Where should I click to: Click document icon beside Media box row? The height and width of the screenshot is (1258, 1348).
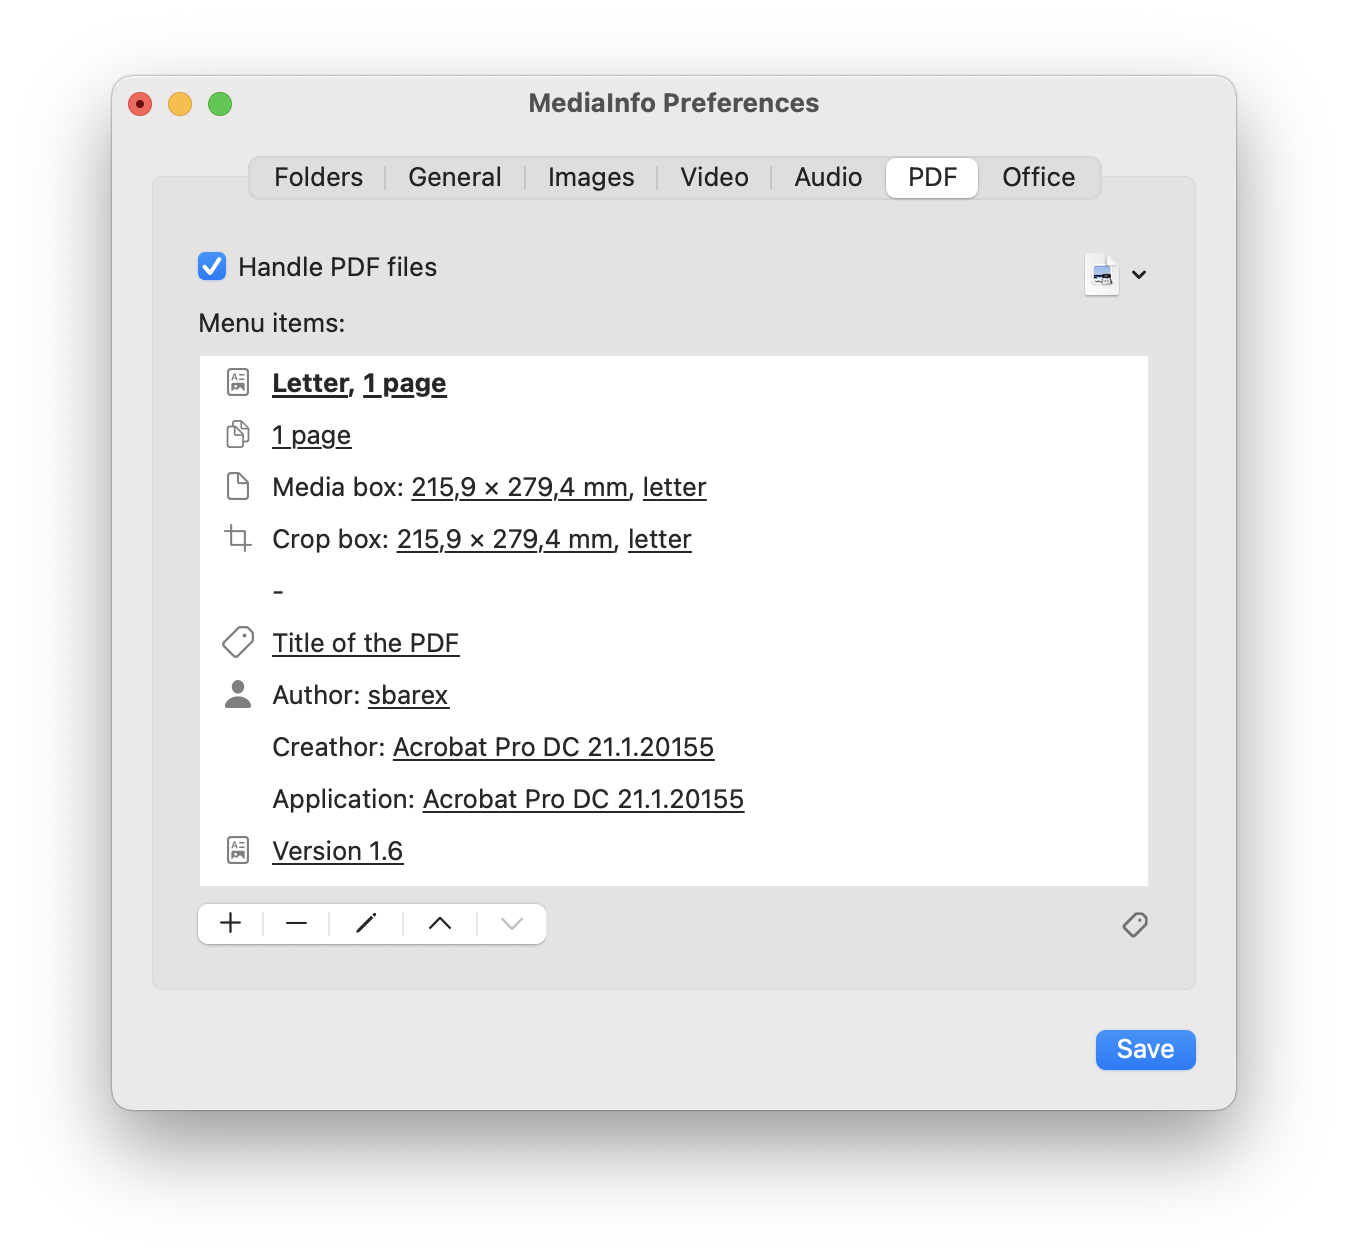[238, 486]
